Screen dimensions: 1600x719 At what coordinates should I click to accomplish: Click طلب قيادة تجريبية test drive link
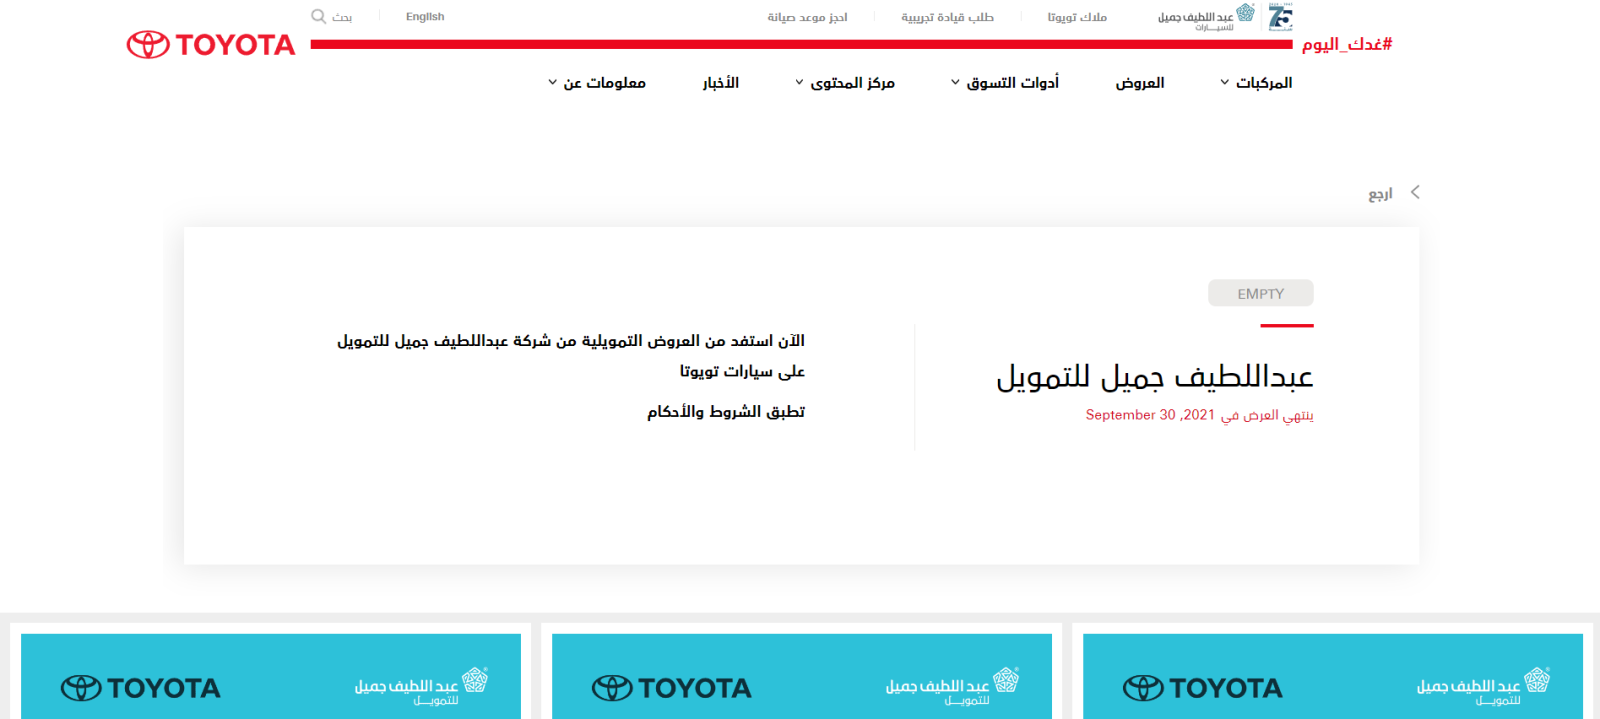(947, 17)
